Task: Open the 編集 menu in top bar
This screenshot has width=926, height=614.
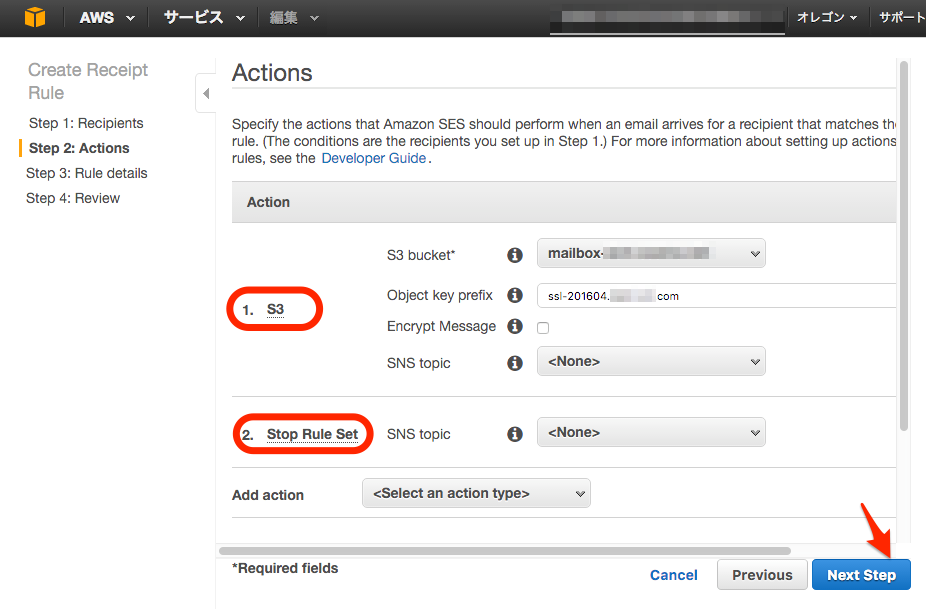Action: [x=294, y=18]
